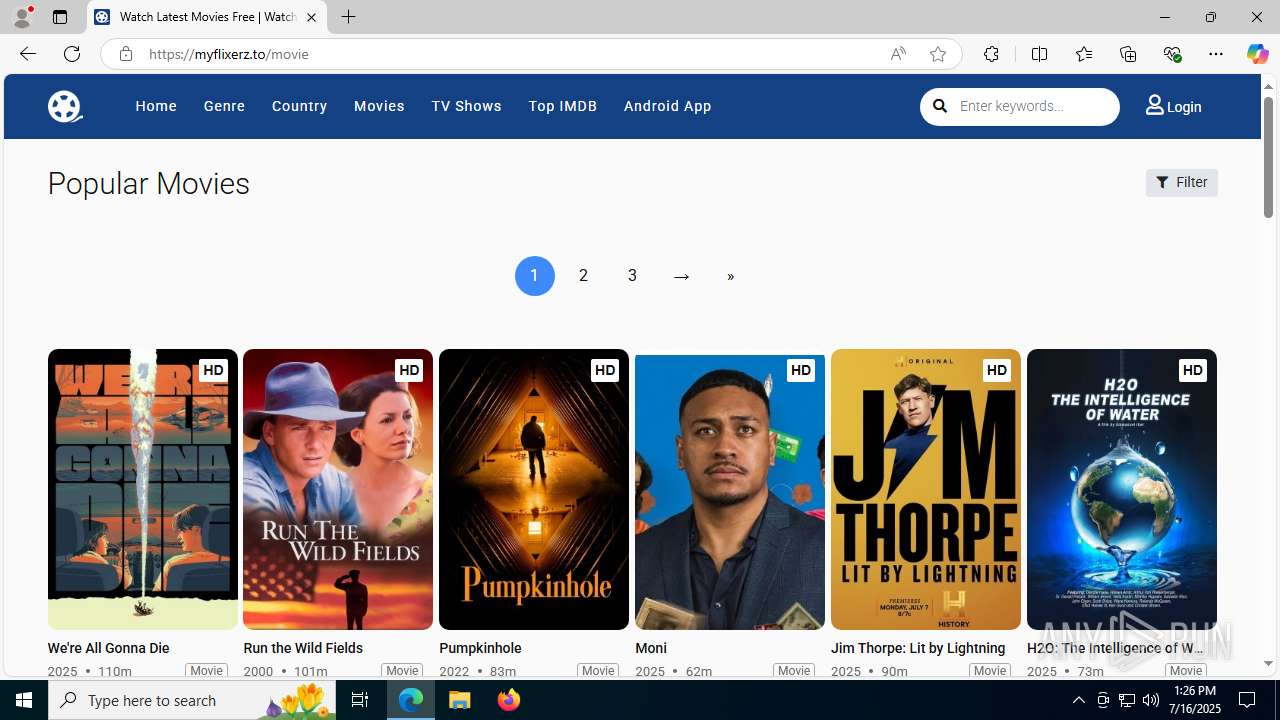The height and width of the screenshot is (720, 1280).
Task: Open Favorites list icon
Action: pyautogui.click(x=1083, y=54)
